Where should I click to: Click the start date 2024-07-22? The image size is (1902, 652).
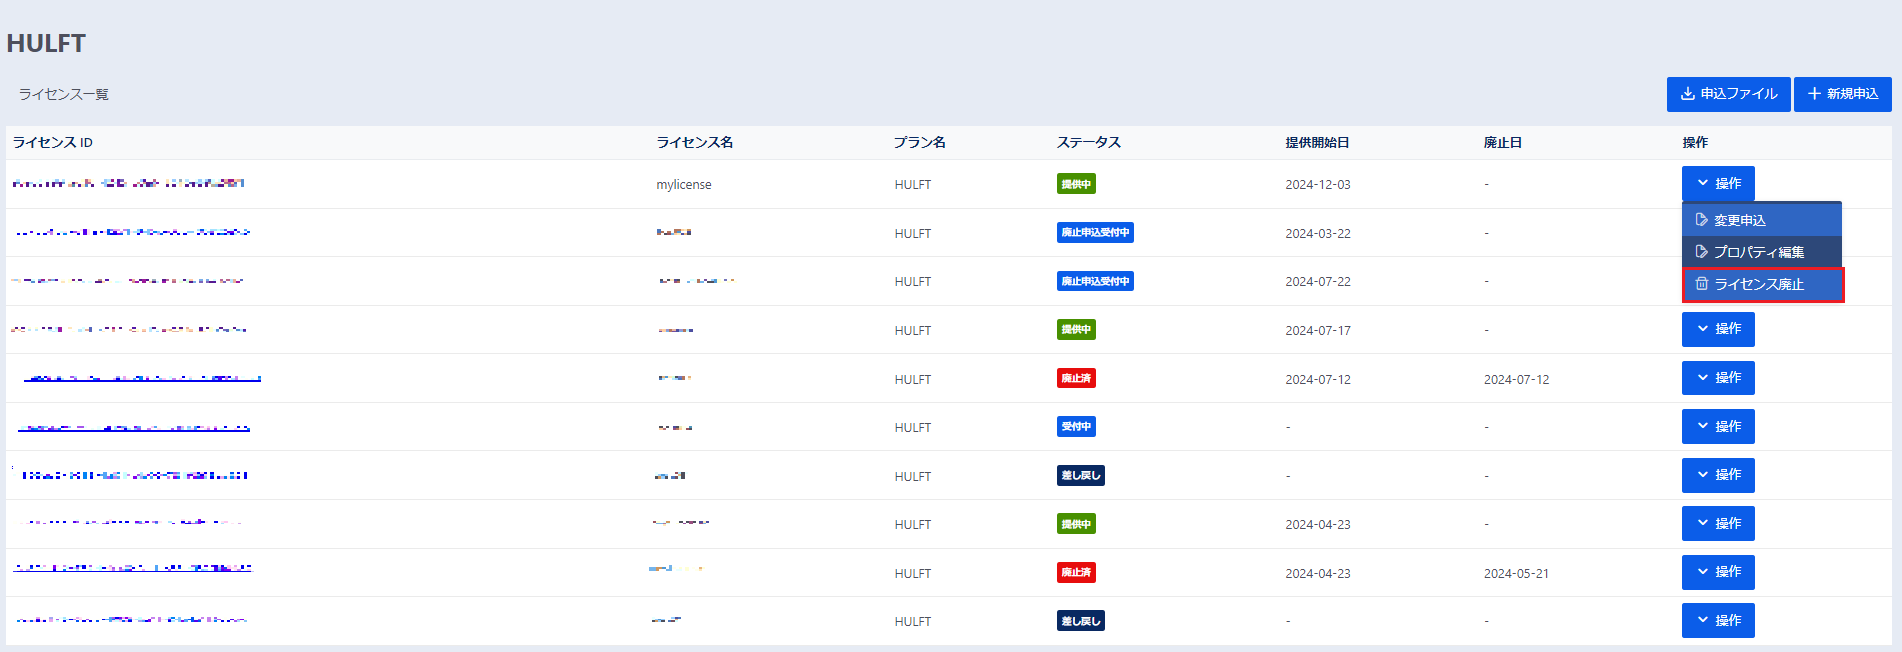[x=1318, y=282]
